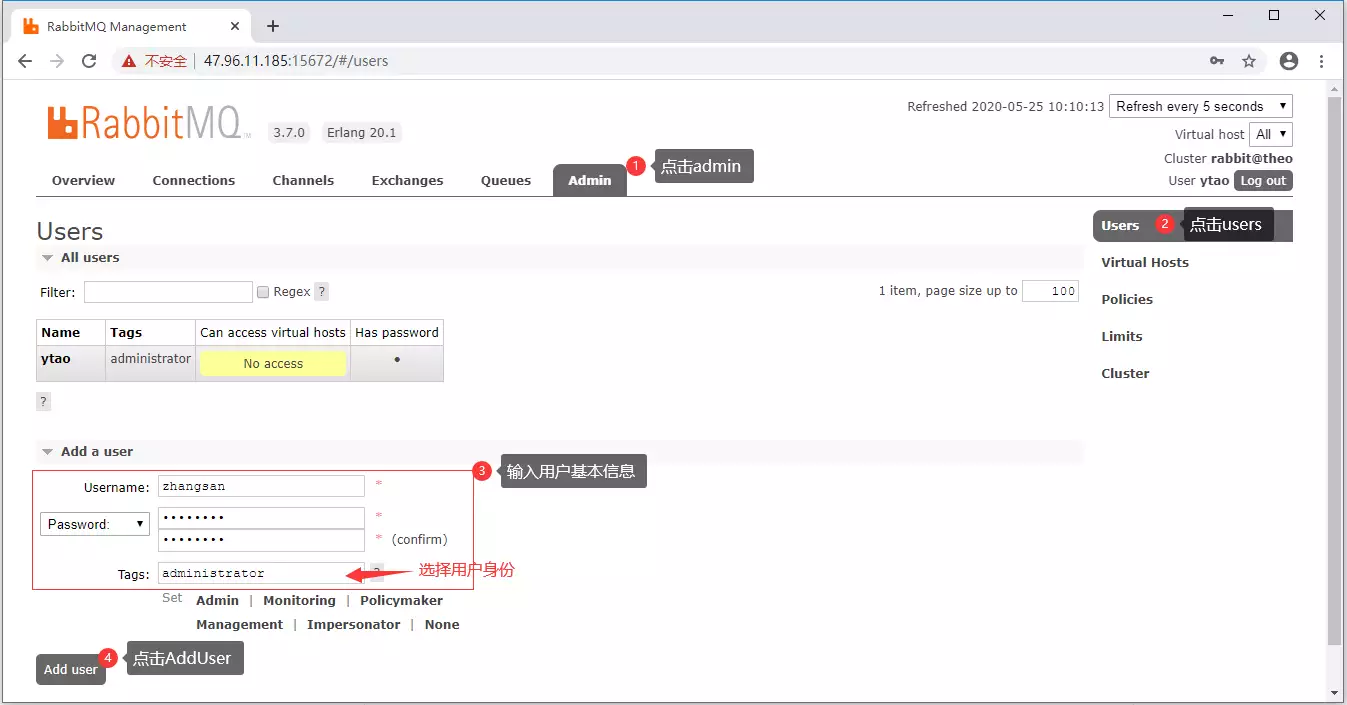Bookmark page with star icon
This screenshot has width=1347, height=705.
[1249, 61]
